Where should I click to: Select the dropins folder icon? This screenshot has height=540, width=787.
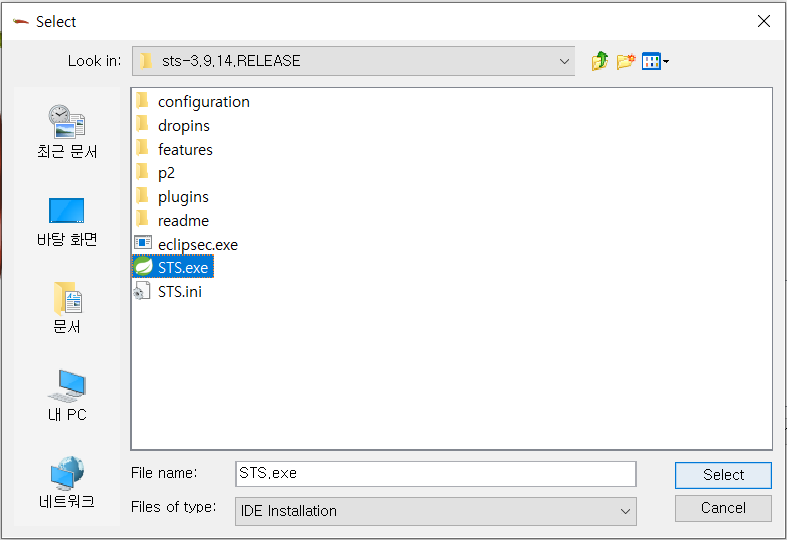pos(143,124)
